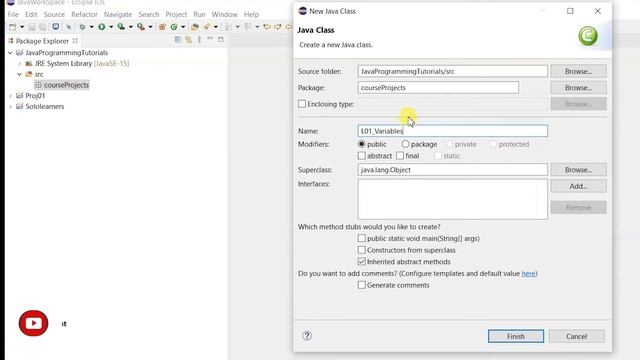Toggle the Enclosing type checkbox
The image size is (640, 360).
(302, 104)
